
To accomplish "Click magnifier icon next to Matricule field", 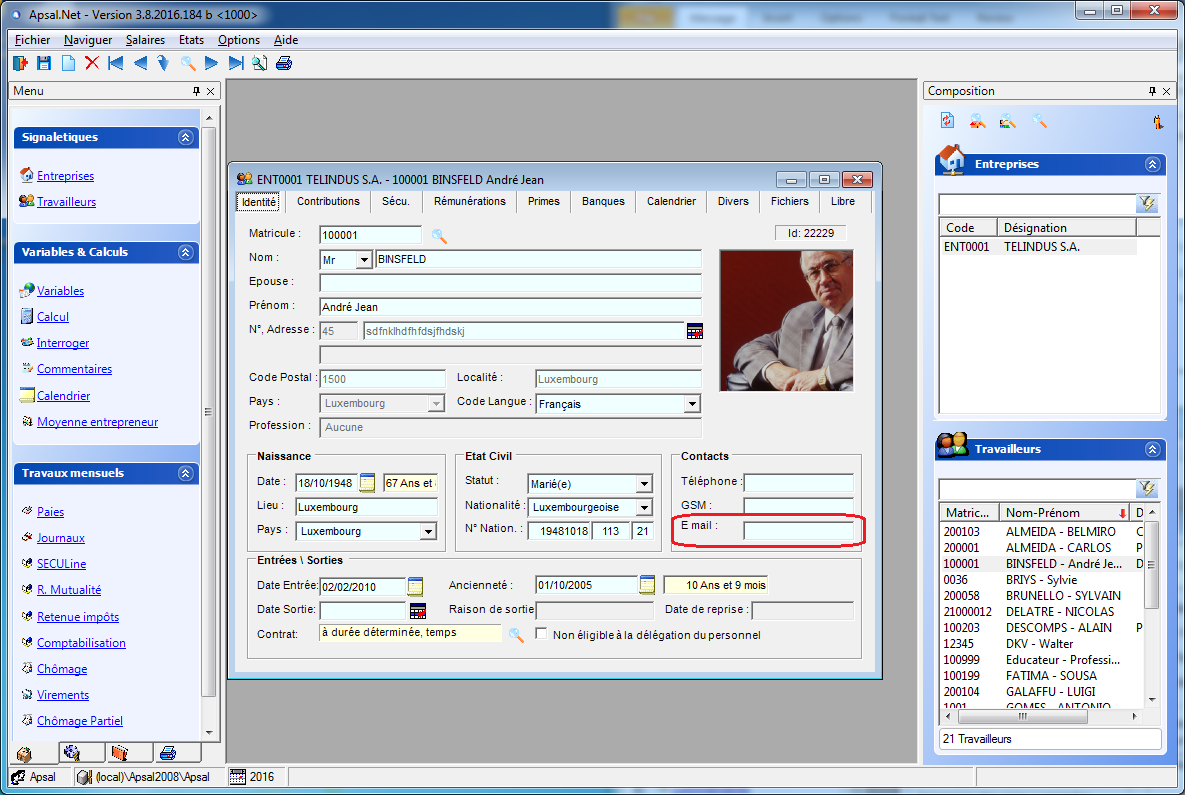I will click(439, 236).
